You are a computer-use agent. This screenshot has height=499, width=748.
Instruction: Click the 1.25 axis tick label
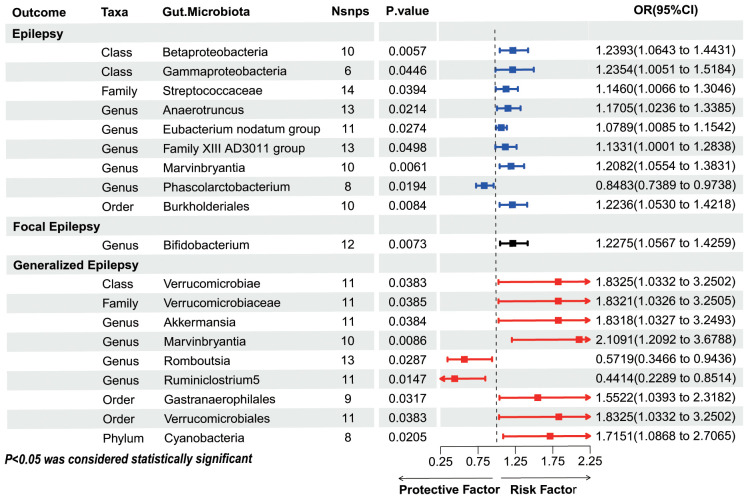[515, 461]
